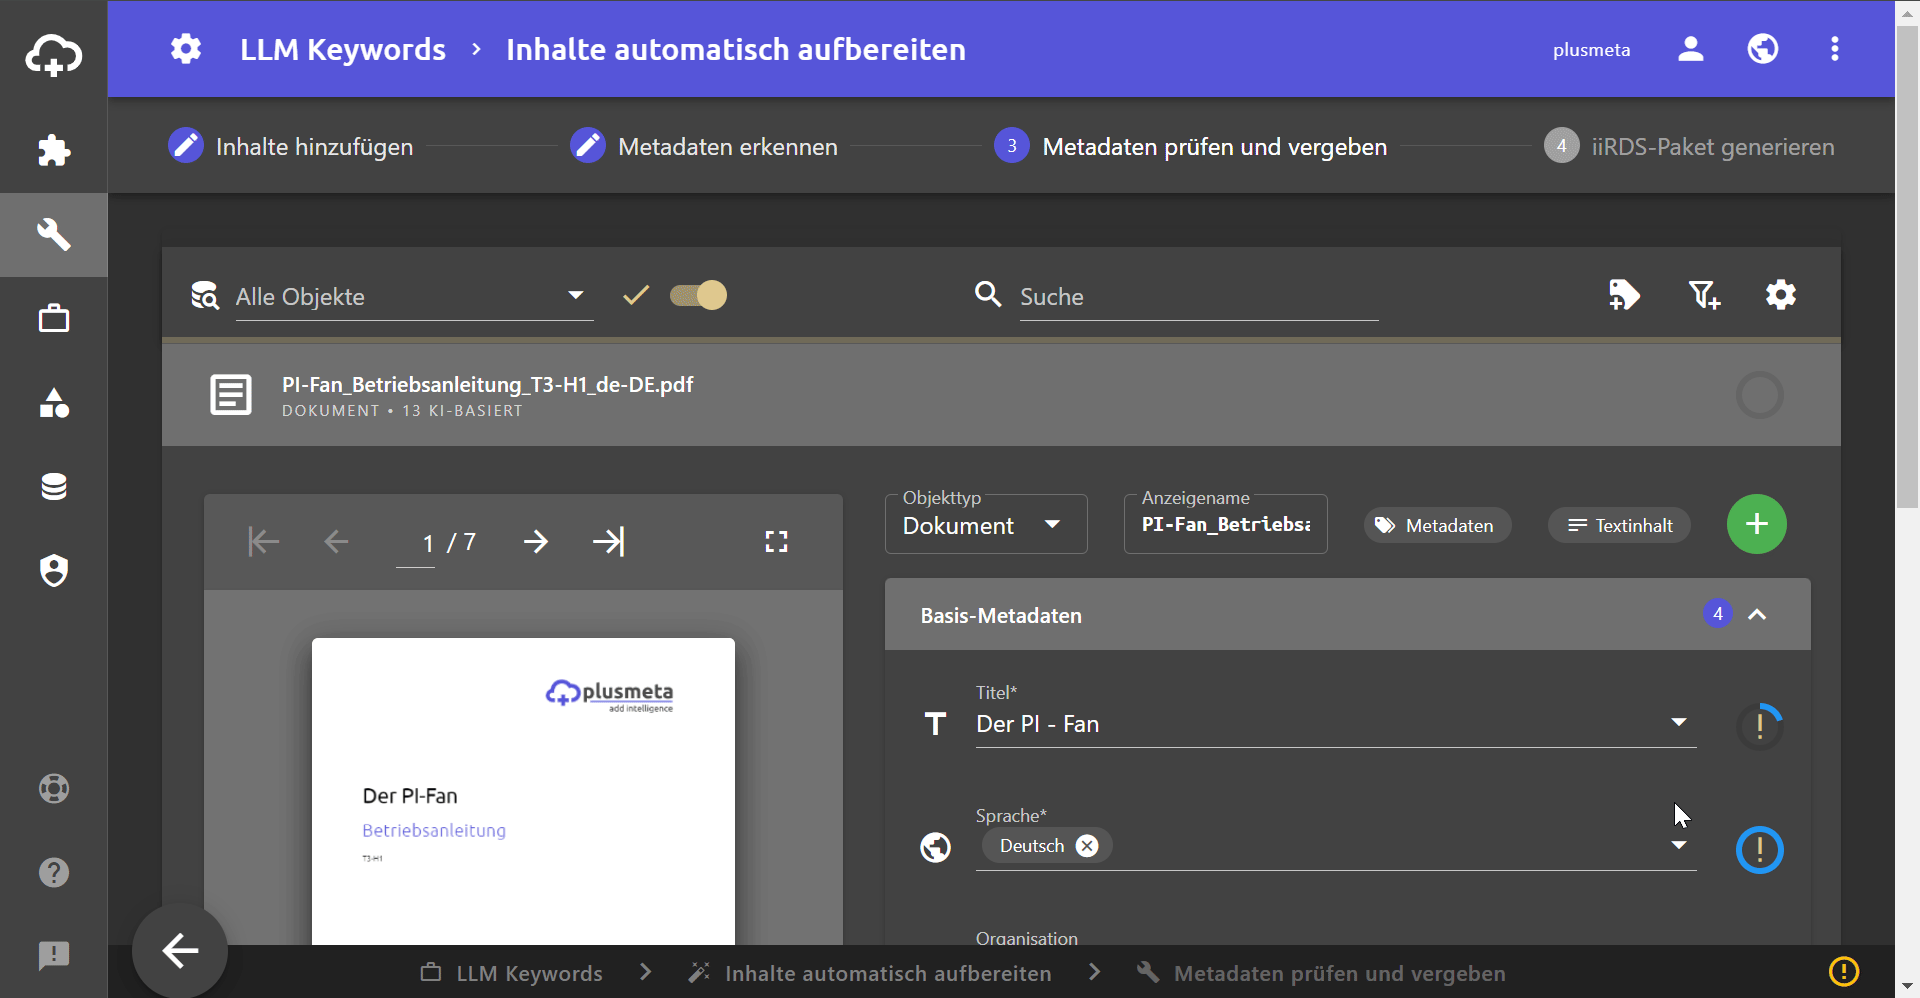1920x998 pixels.
Task: Click the PDF cover page thumbnail
Action: [x=523, y=791]
